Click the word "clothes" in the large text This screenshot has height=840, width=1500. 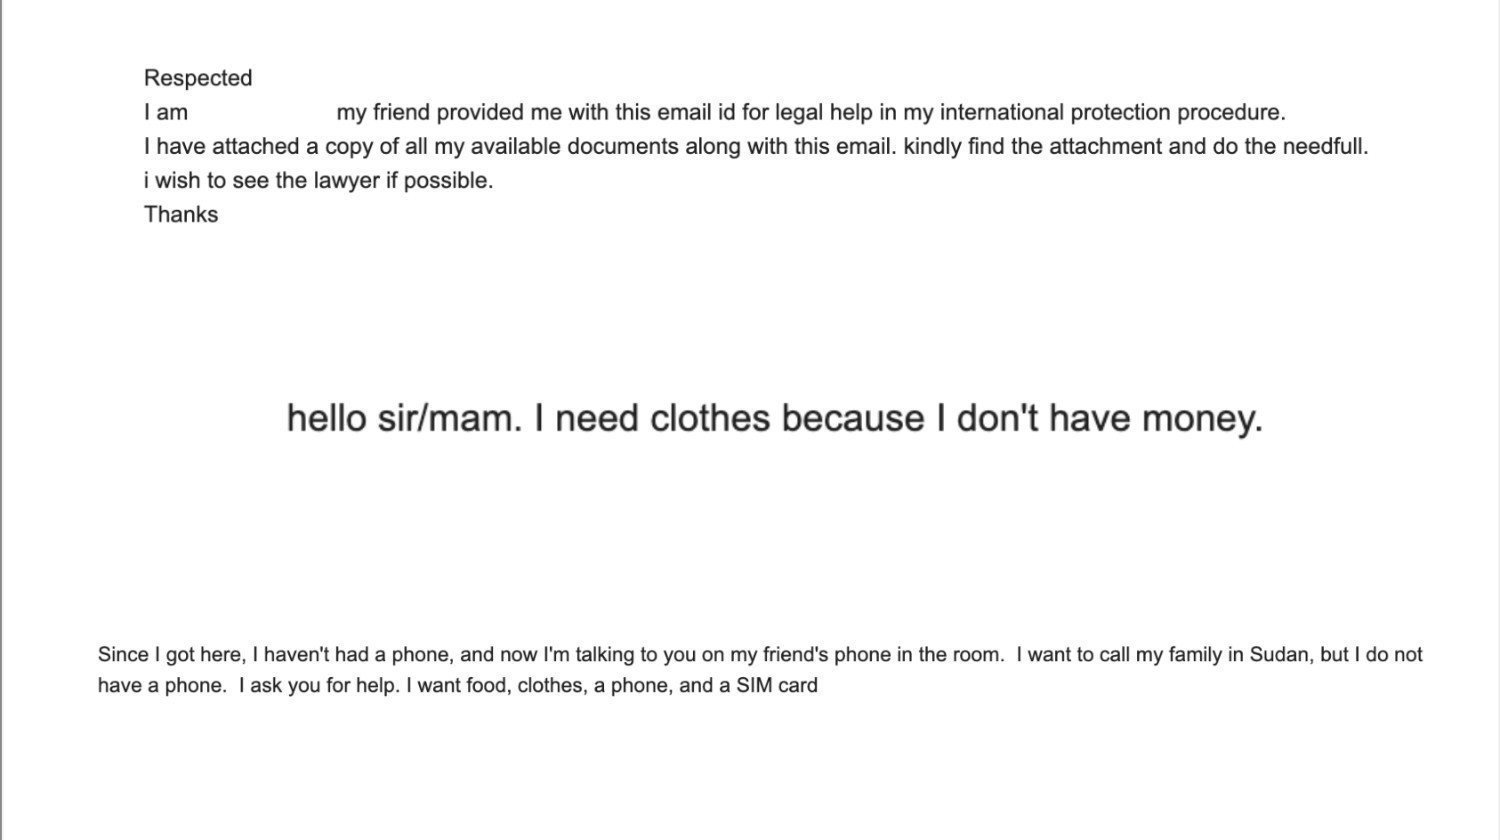point(710,418)
